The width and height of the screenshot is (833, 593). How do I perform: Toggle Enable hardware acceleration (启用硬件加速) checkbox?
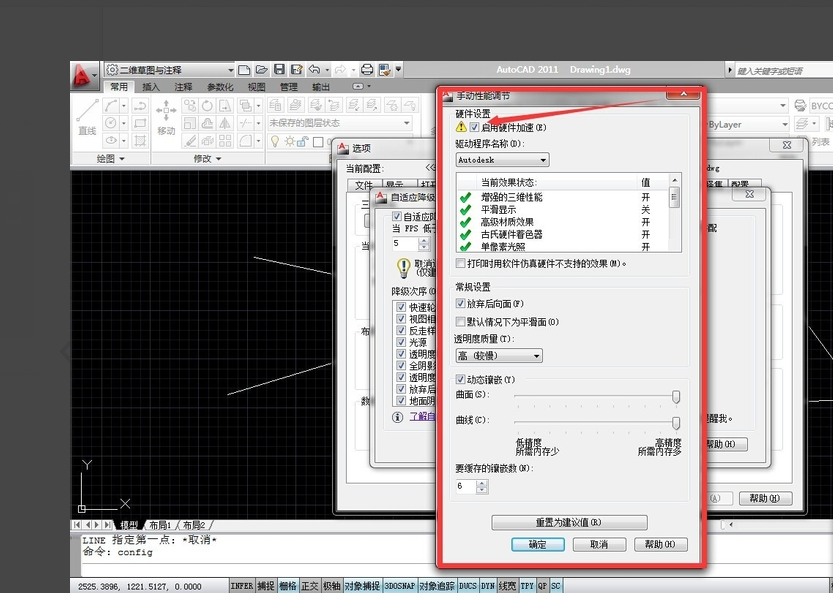click(x=474, y=128)
